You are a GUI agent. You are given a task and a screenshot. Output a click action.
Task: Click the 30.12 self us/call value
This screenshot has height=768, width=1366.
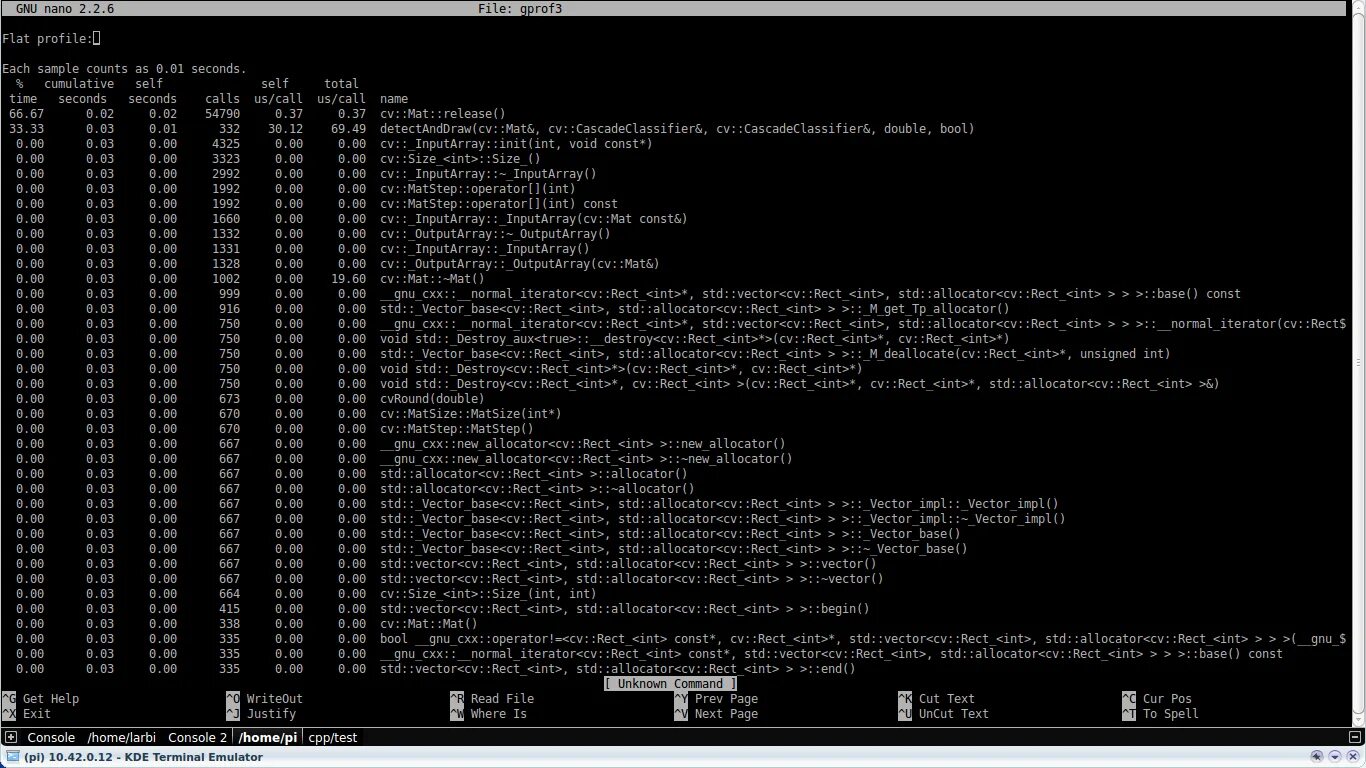pos(285,129)
